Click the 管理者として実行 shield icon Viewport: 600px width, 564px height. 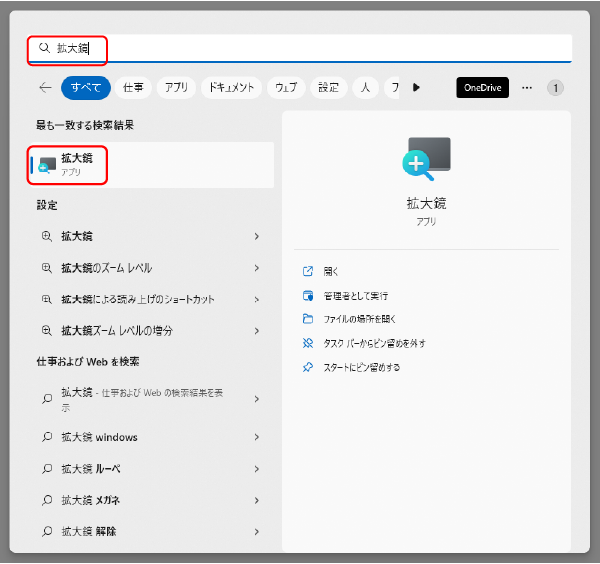click(x=308, y=295)
